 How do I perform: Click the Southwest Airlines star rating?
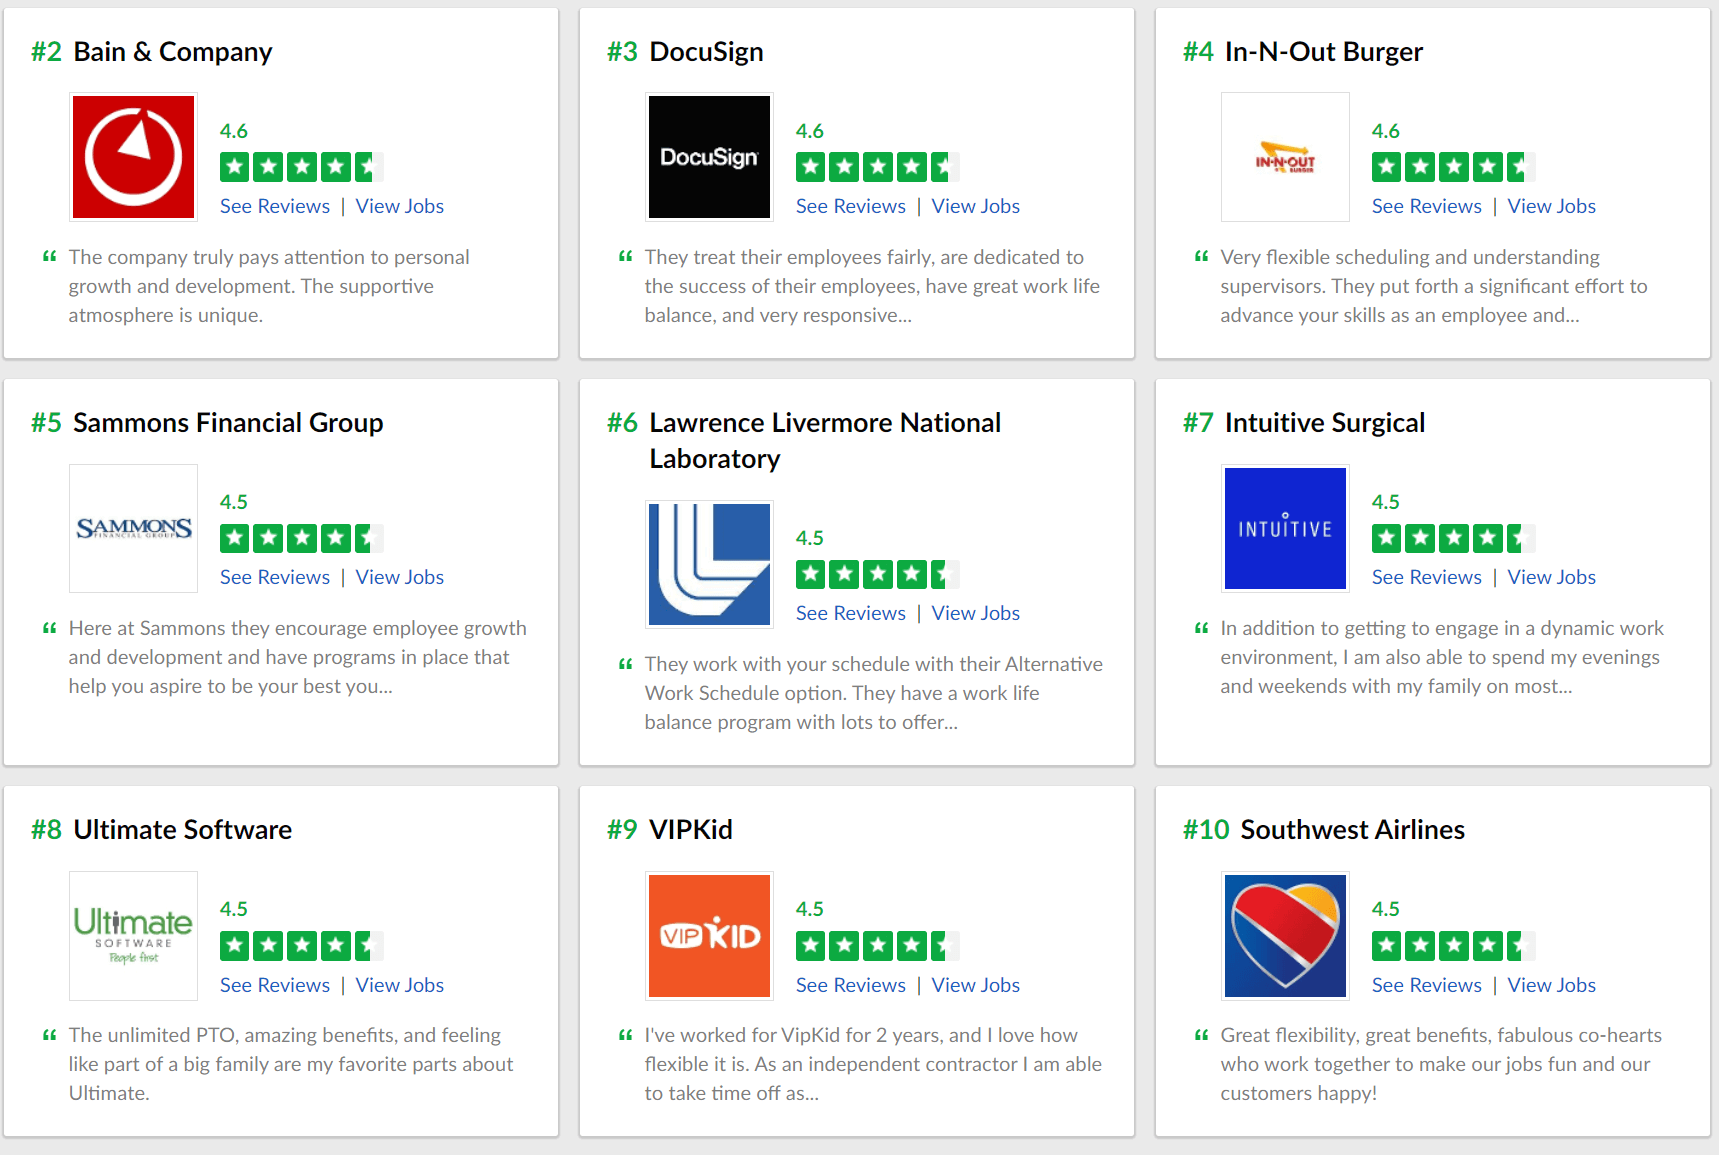click(1452, 945)
